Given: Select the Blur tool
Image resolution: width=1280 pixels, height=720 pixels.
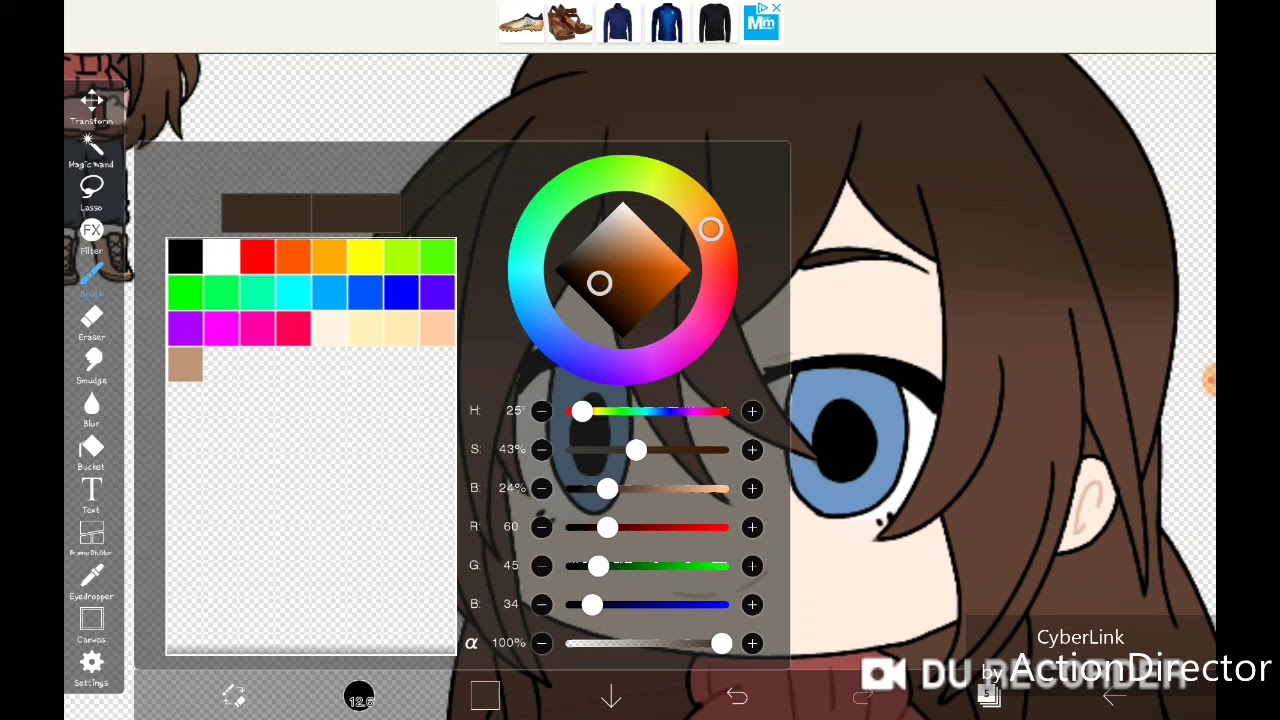Looking at the screenshot, I should pyautogui.click(x=91, y=410).
